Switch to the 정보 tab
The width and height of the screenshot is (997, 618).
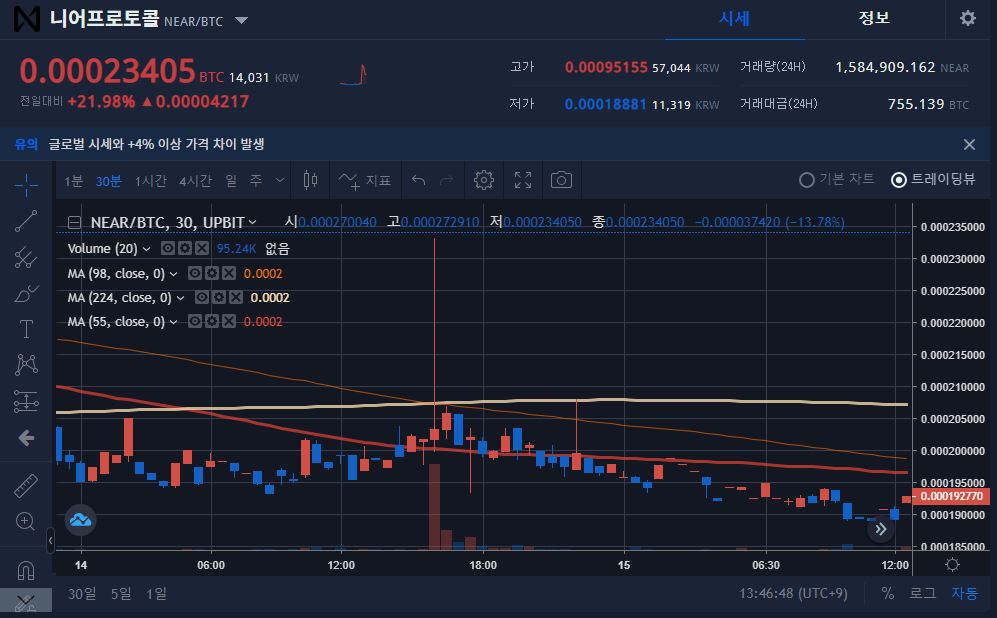(x=874, y=18)
